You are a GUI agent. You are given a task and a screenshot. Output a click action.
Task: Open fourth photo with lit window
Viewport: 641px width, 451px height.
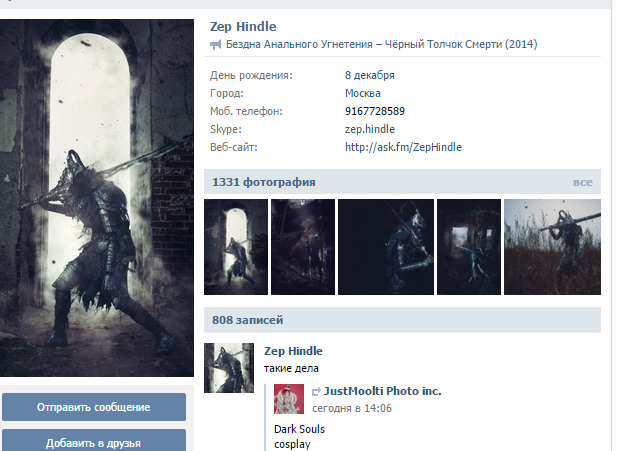[469, 247]
